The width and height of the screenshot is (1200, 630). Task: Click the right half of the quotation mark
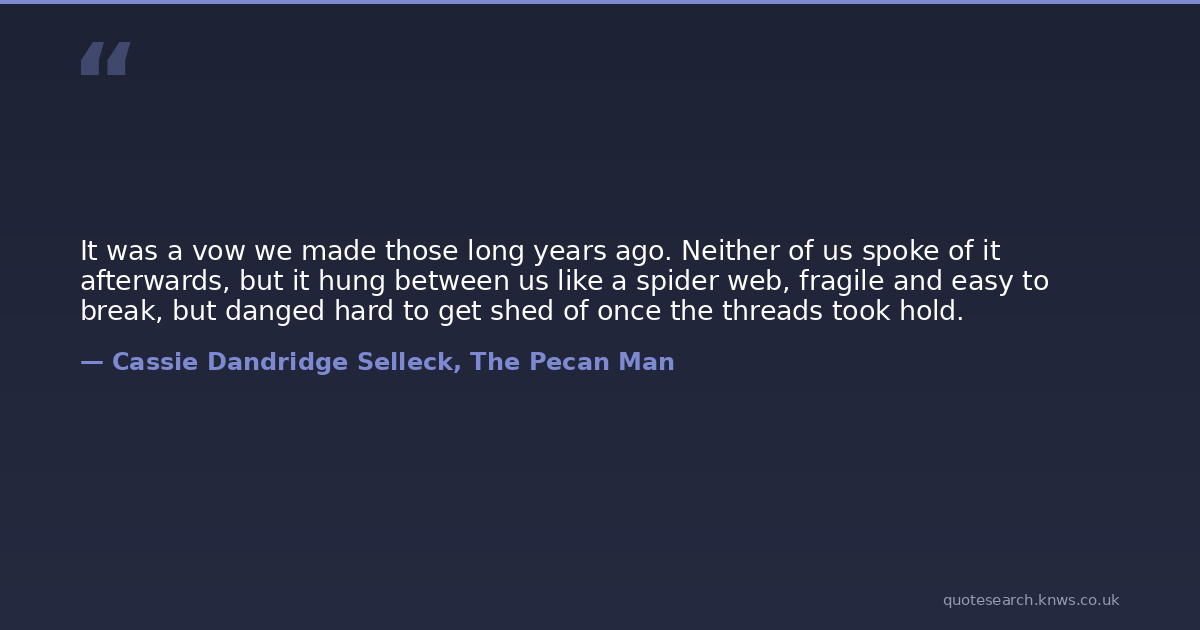pos(118,59)
